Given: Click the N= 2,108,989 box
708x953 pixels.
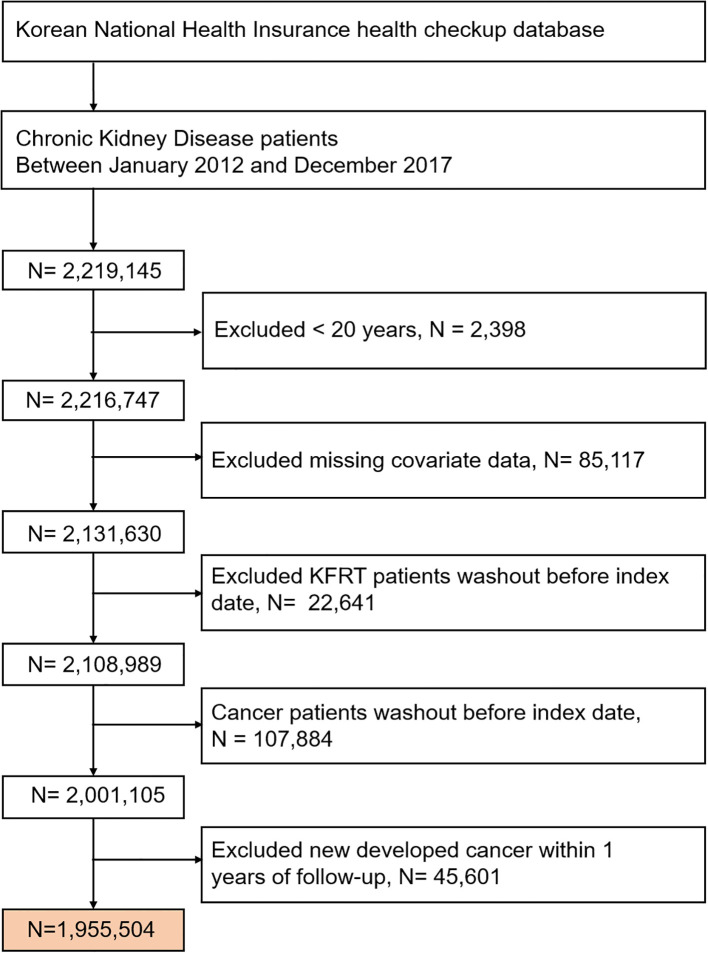Looking at the screenshot, I should point(93,664).
